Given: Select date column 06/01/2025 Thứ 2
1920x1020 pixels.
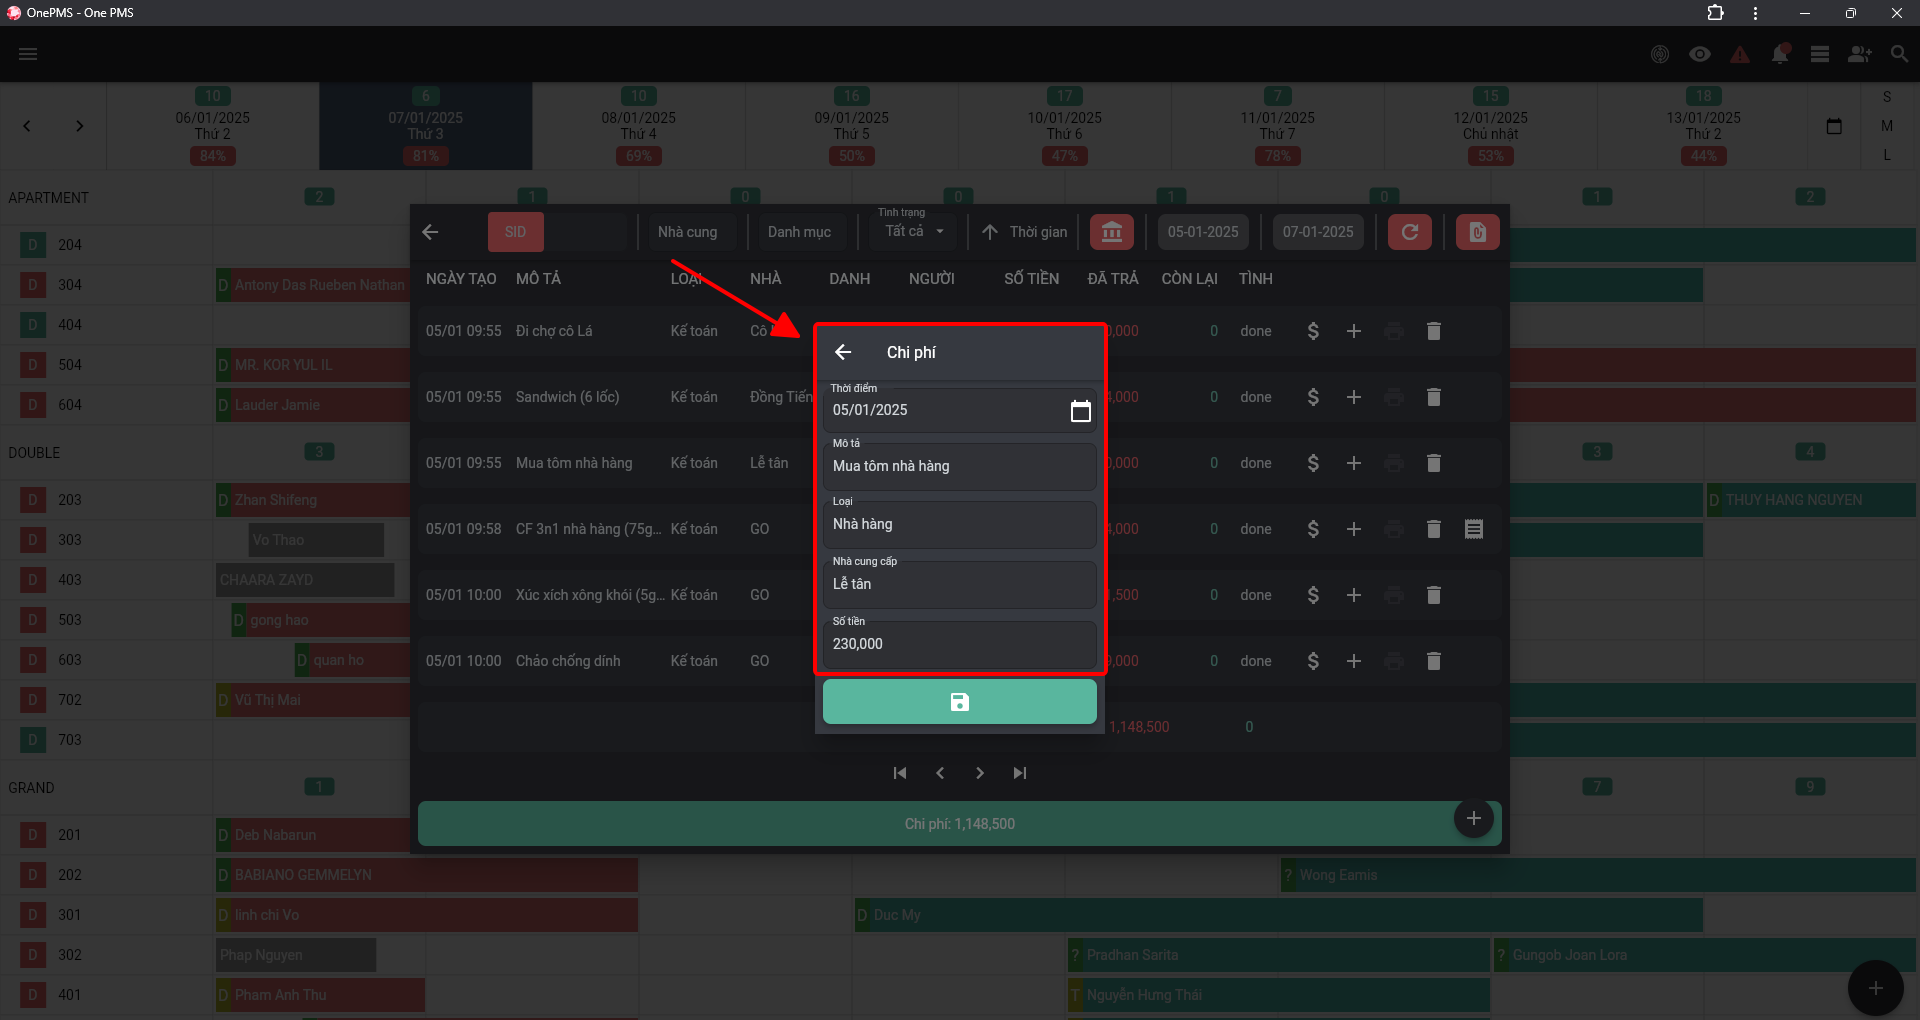Looking at the screenshot, I should 213,126.
